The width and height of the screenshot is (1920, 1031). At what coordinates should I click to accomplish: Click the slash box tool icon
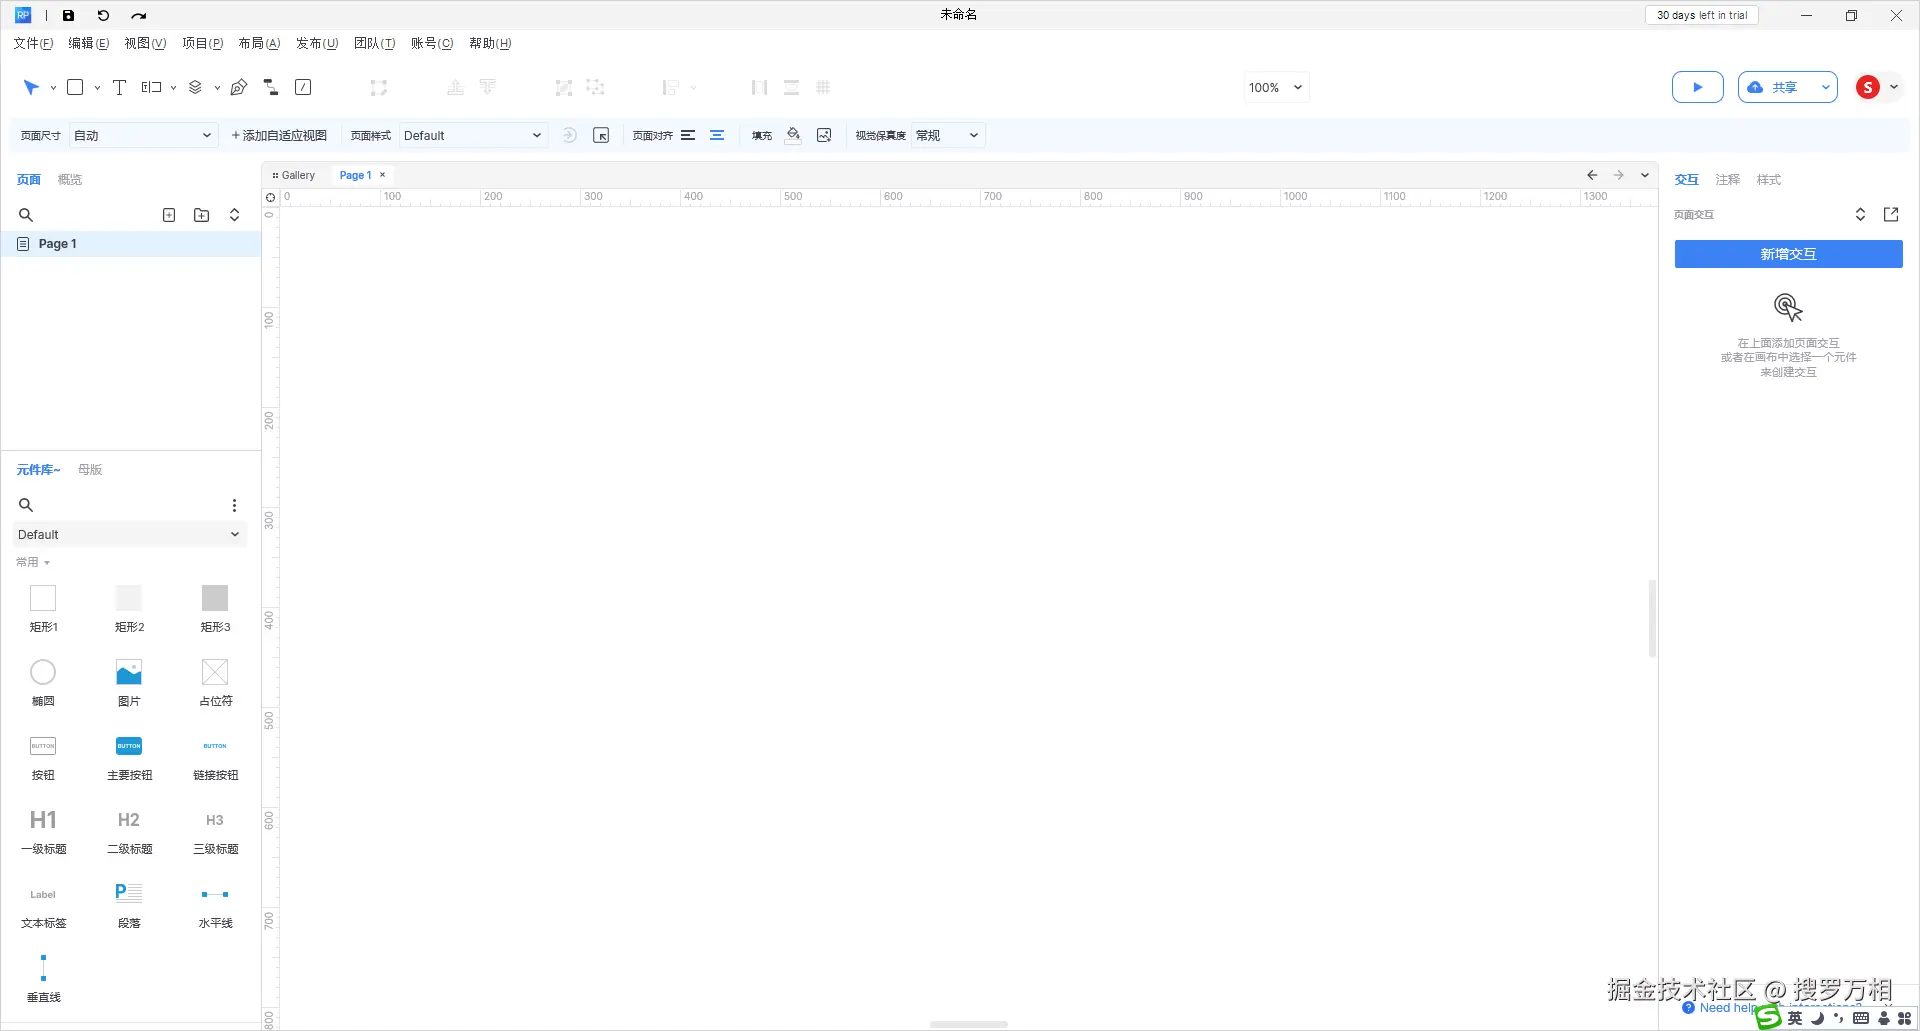point(303,88)
